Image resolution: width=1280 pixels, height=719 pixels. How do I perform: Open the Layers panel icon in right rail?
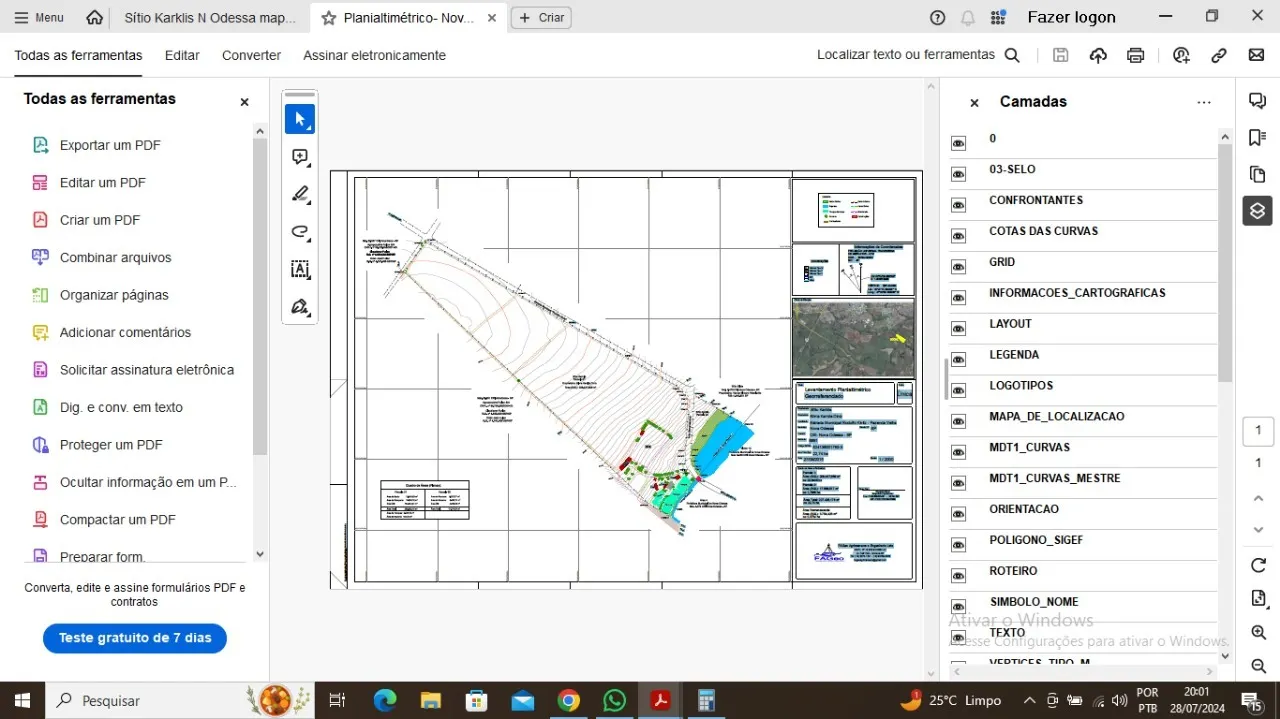1258,211
